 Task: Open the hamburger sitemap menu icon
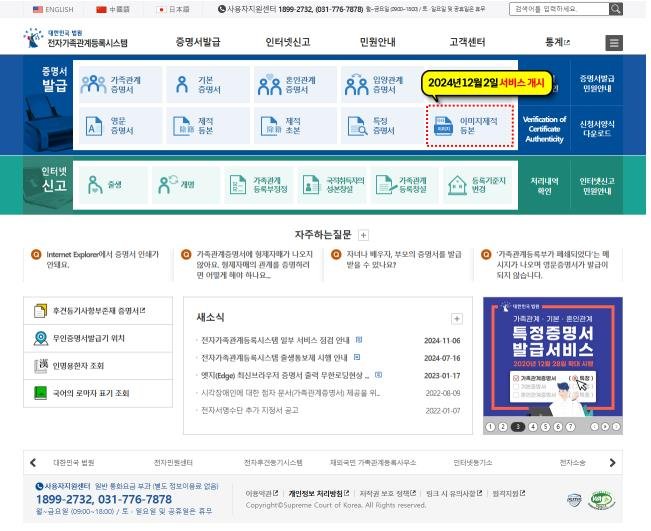pyautogui.click(x=614, y=43)
